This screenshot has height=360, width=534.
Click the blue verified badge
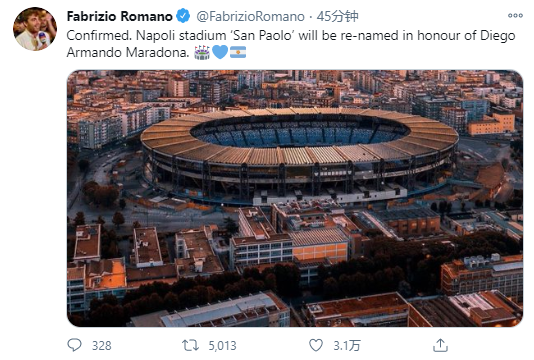pyautogui.click(x=183, y=16)
